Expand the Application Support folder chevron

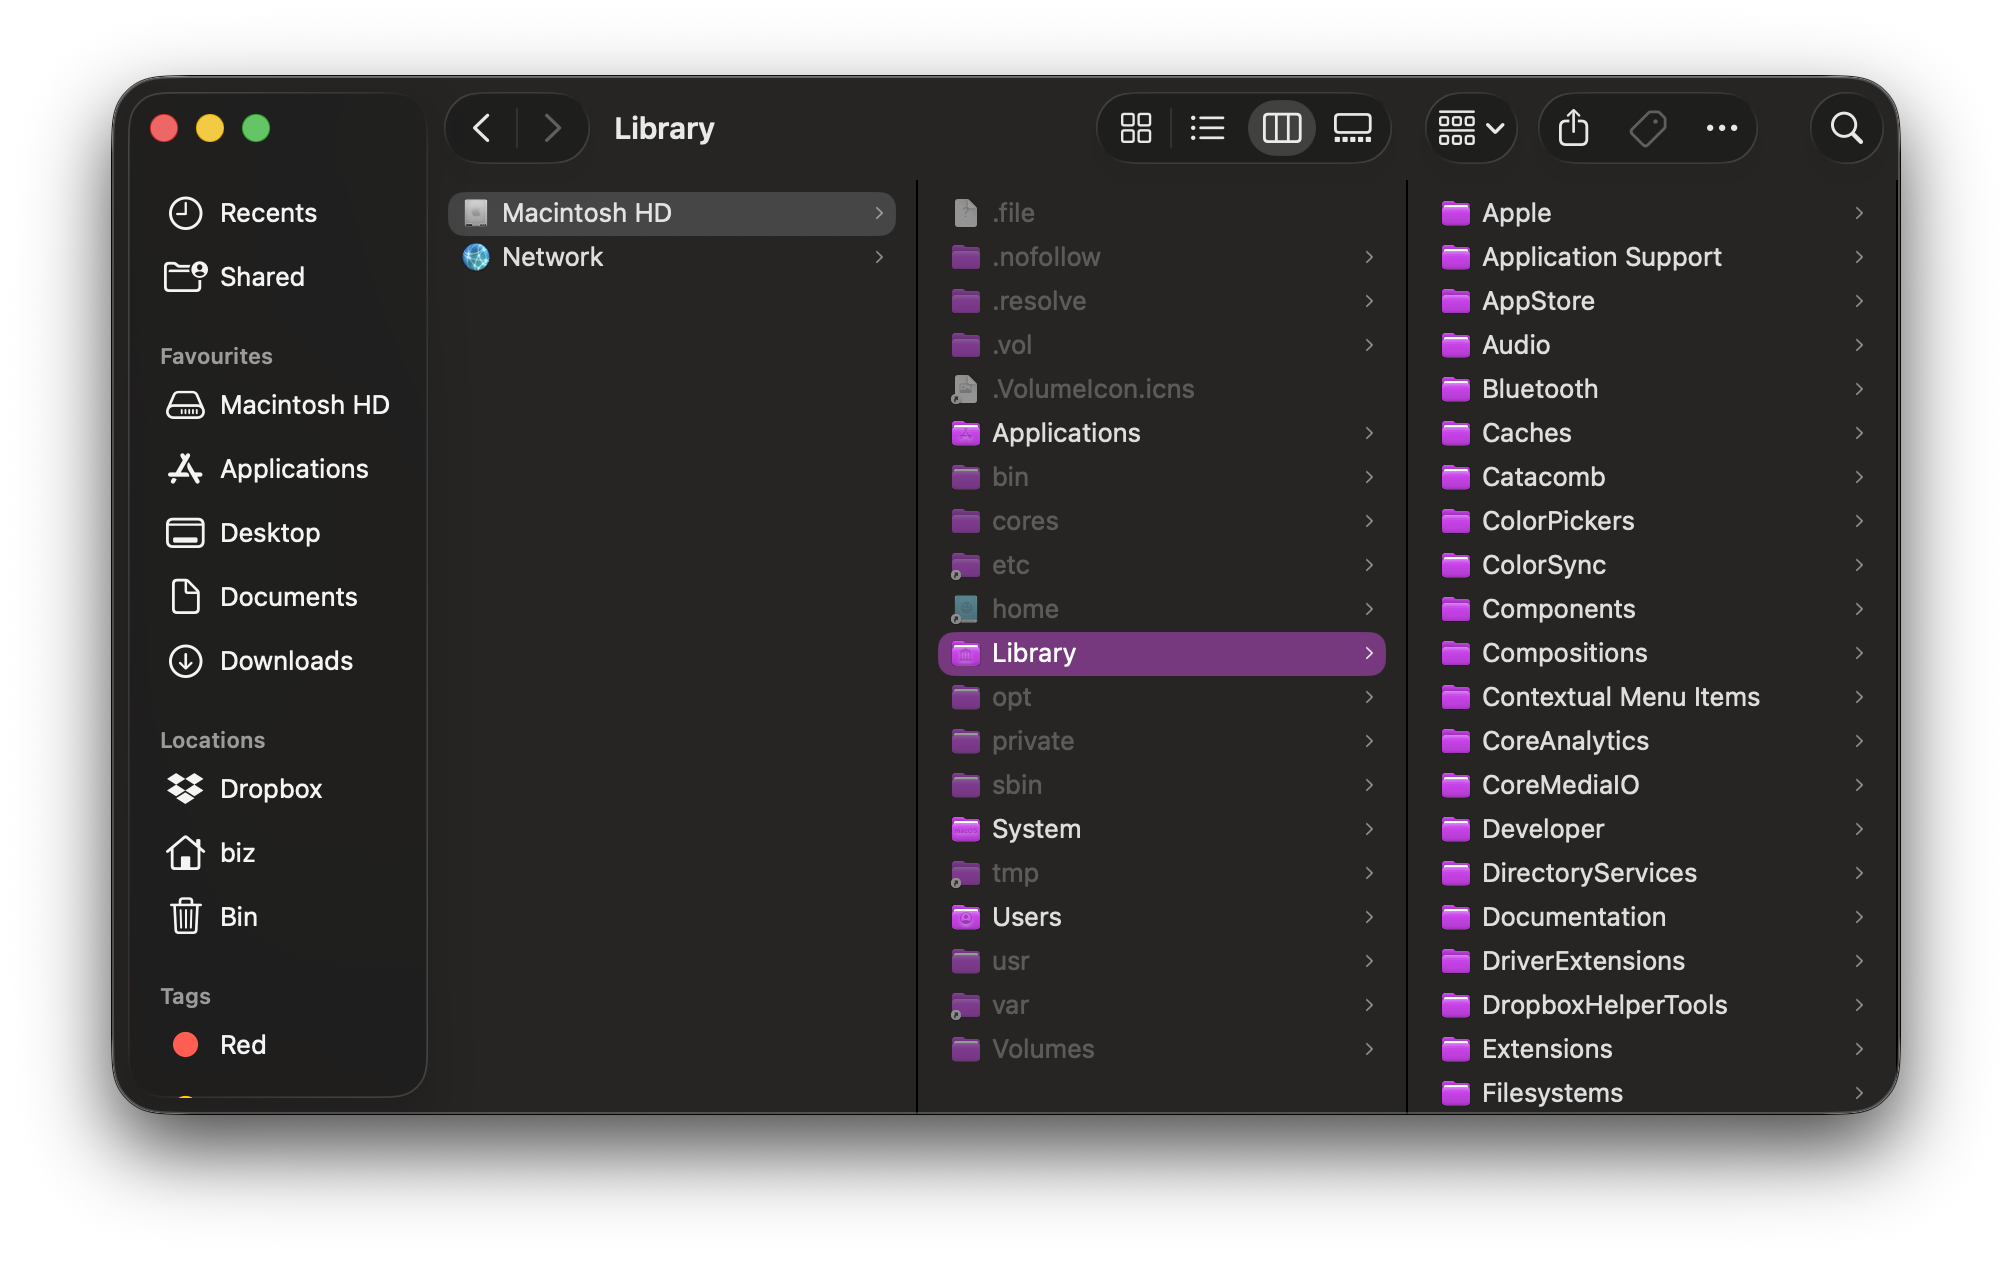coord(1858,257)
